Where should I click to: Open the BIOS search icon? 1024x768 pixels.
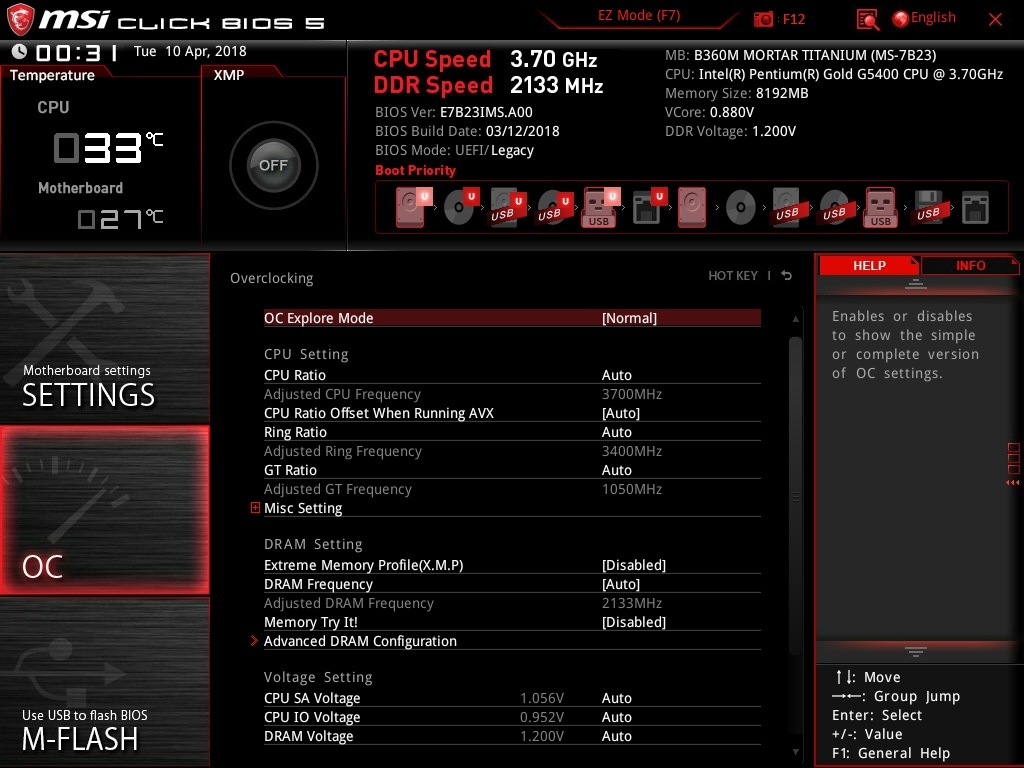click(x=867, y=20)
